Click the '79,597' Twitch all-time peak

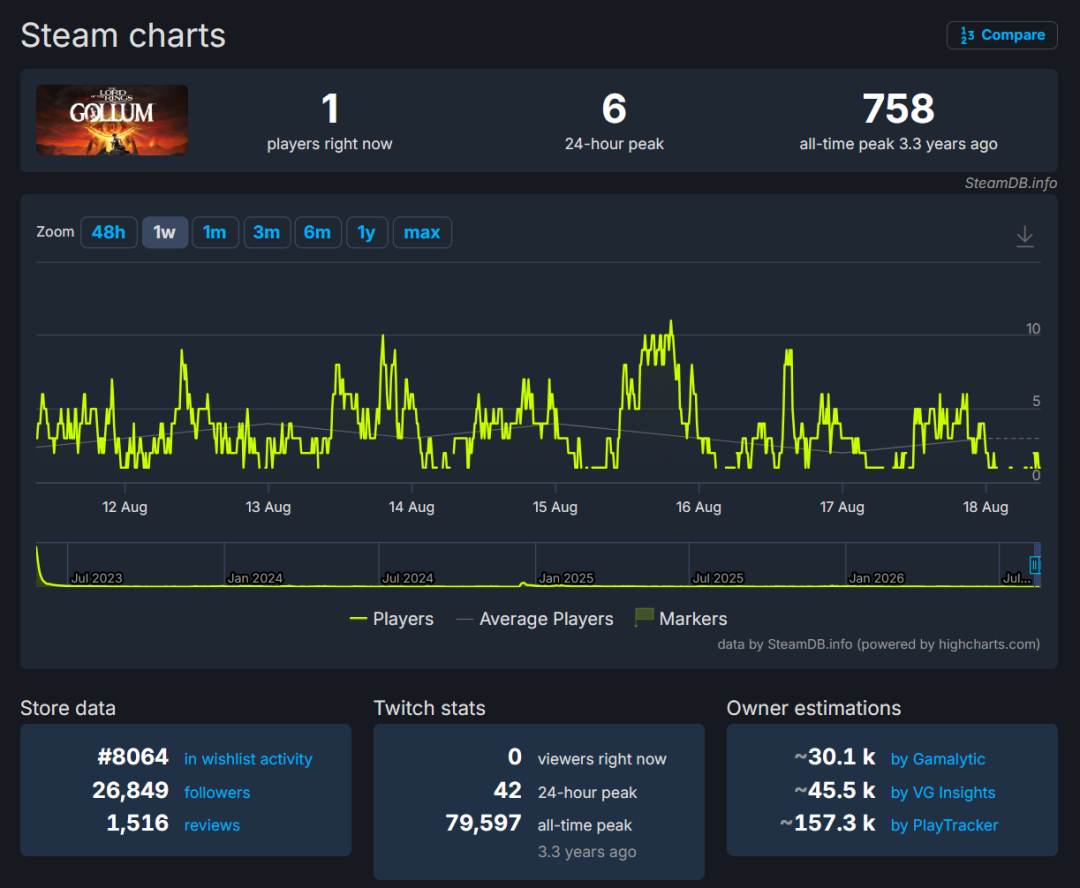coord(483,823)
